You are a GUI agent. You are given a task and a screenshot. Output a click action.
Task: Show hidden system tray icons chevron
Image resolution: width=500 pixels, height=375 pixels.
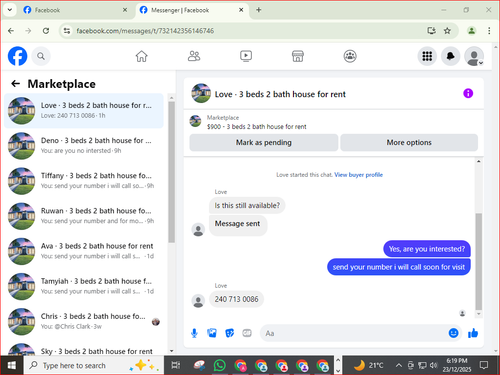click(x=399, y=365)
